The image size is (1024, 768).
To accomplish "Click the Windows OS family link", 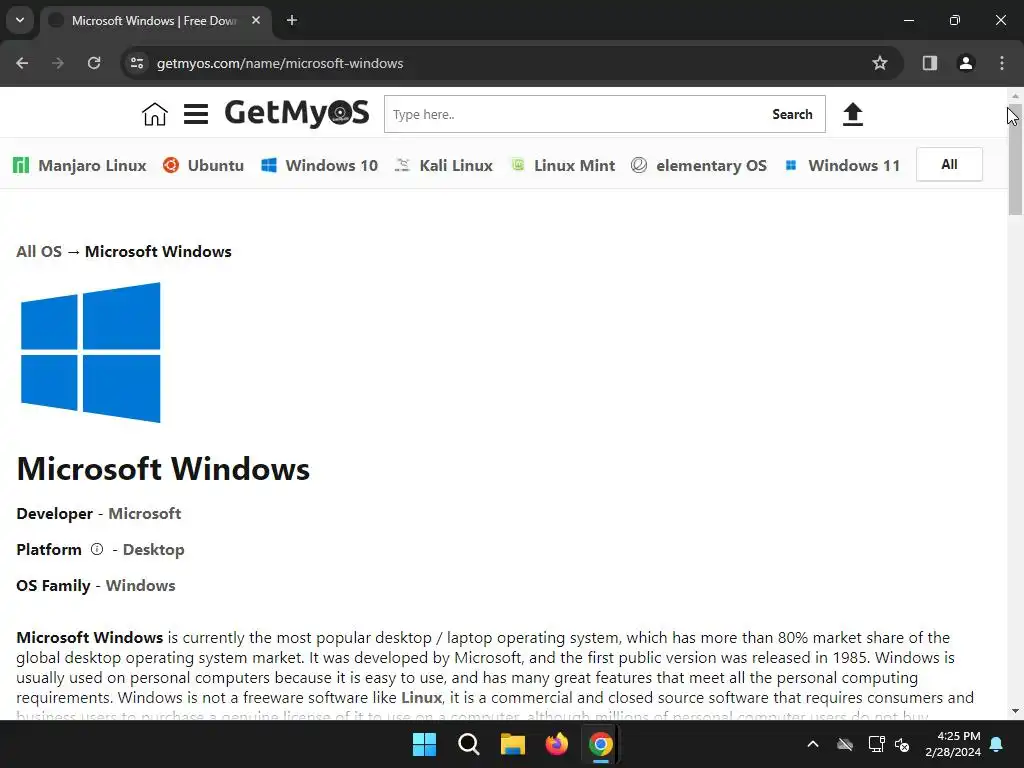I will pyautogui.click(x=140, y=585).
